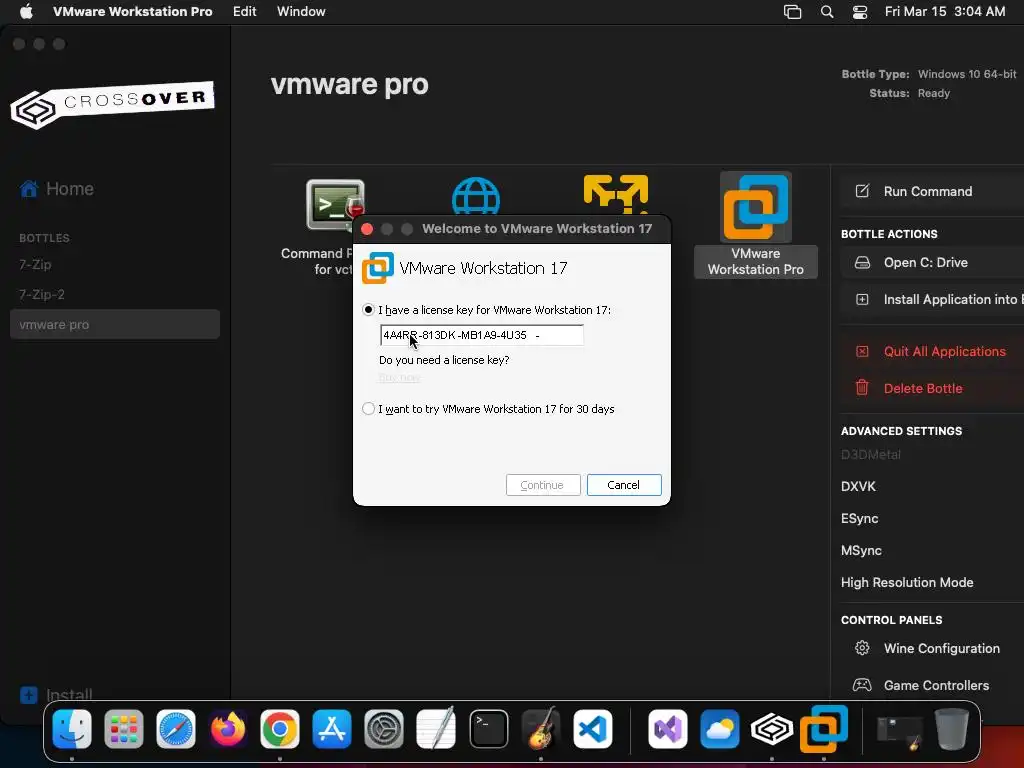Select 'try VMware Workstation 17 for 30 days'
Screen dimensions: 1024x768
coord(368,409)
